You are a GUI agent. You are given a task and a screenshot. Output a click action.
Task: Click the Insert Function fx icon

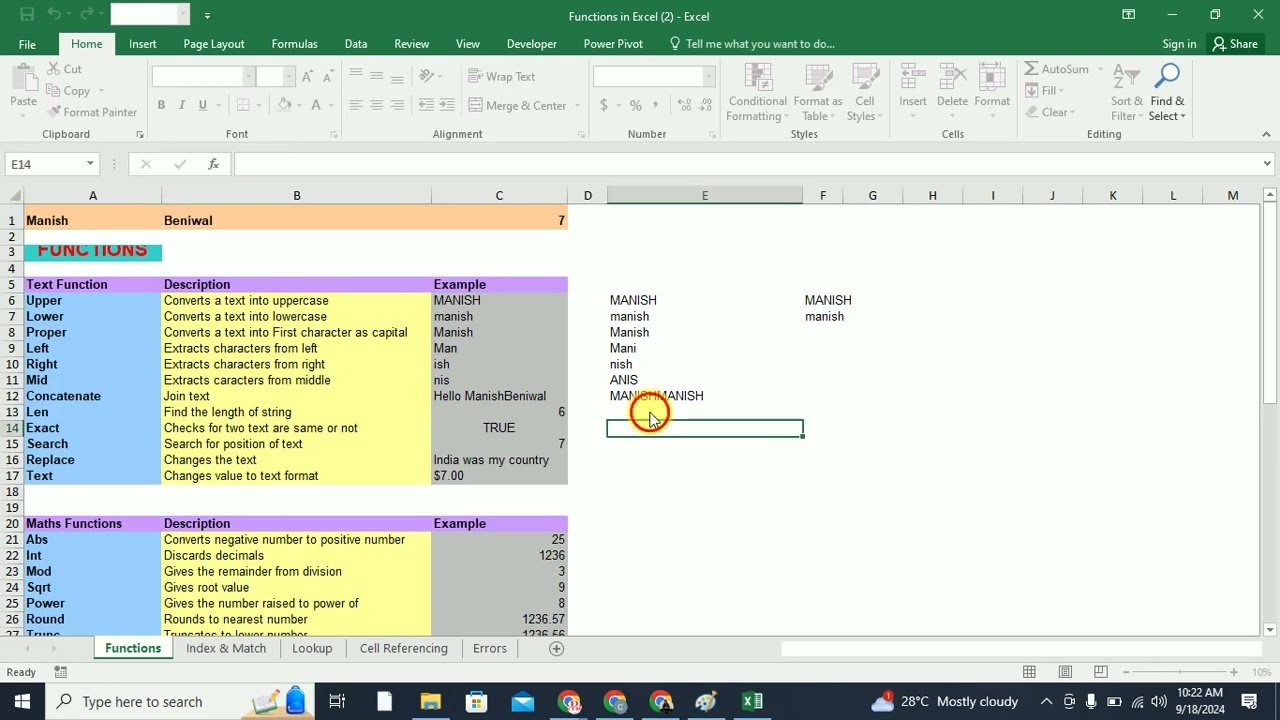(213, 164)
